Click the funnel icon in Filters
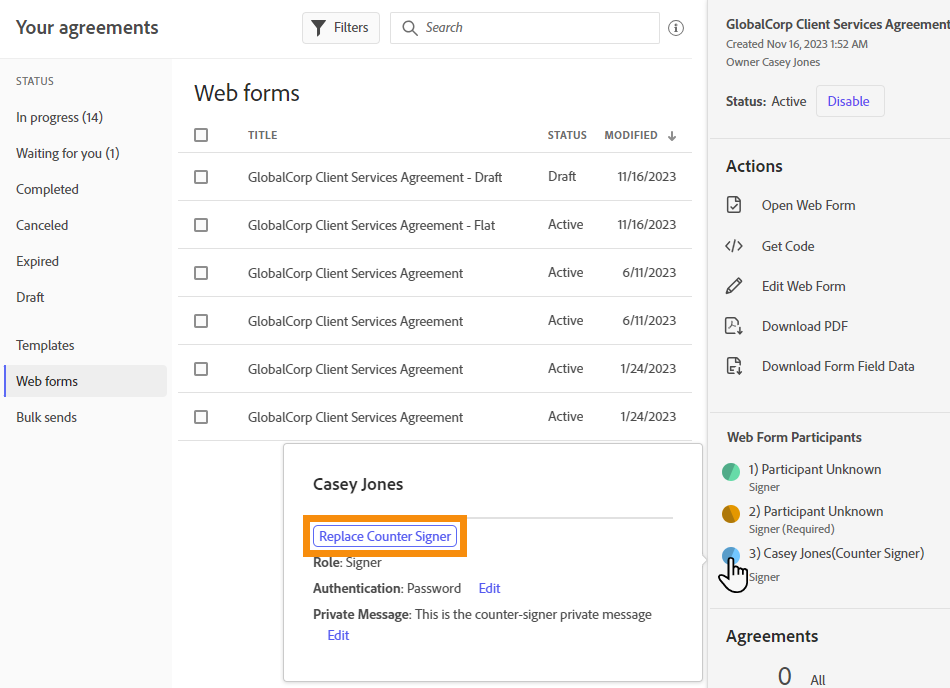Screen dimensions: 950x688 coord(318,28)
